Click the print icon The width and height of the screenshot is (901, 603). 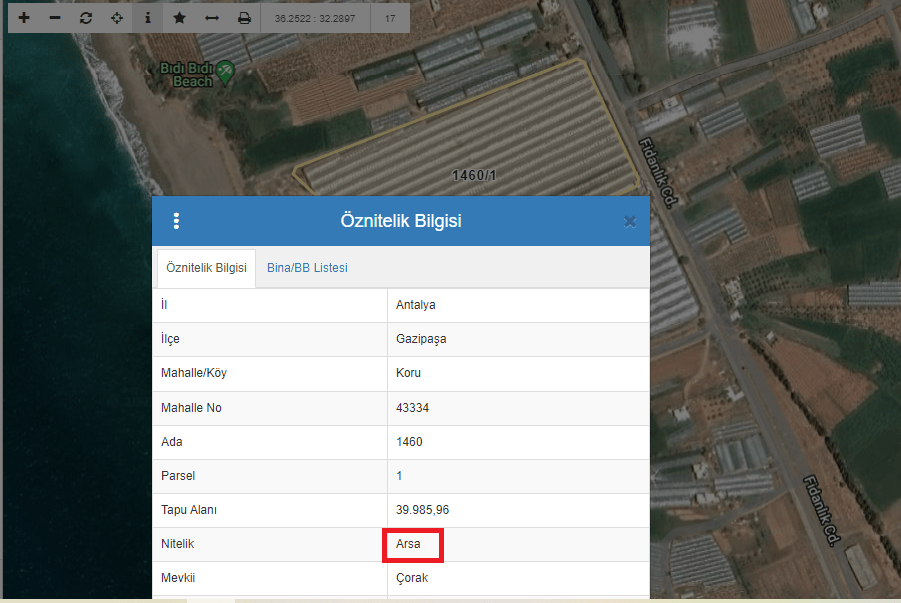pos(244,18)
